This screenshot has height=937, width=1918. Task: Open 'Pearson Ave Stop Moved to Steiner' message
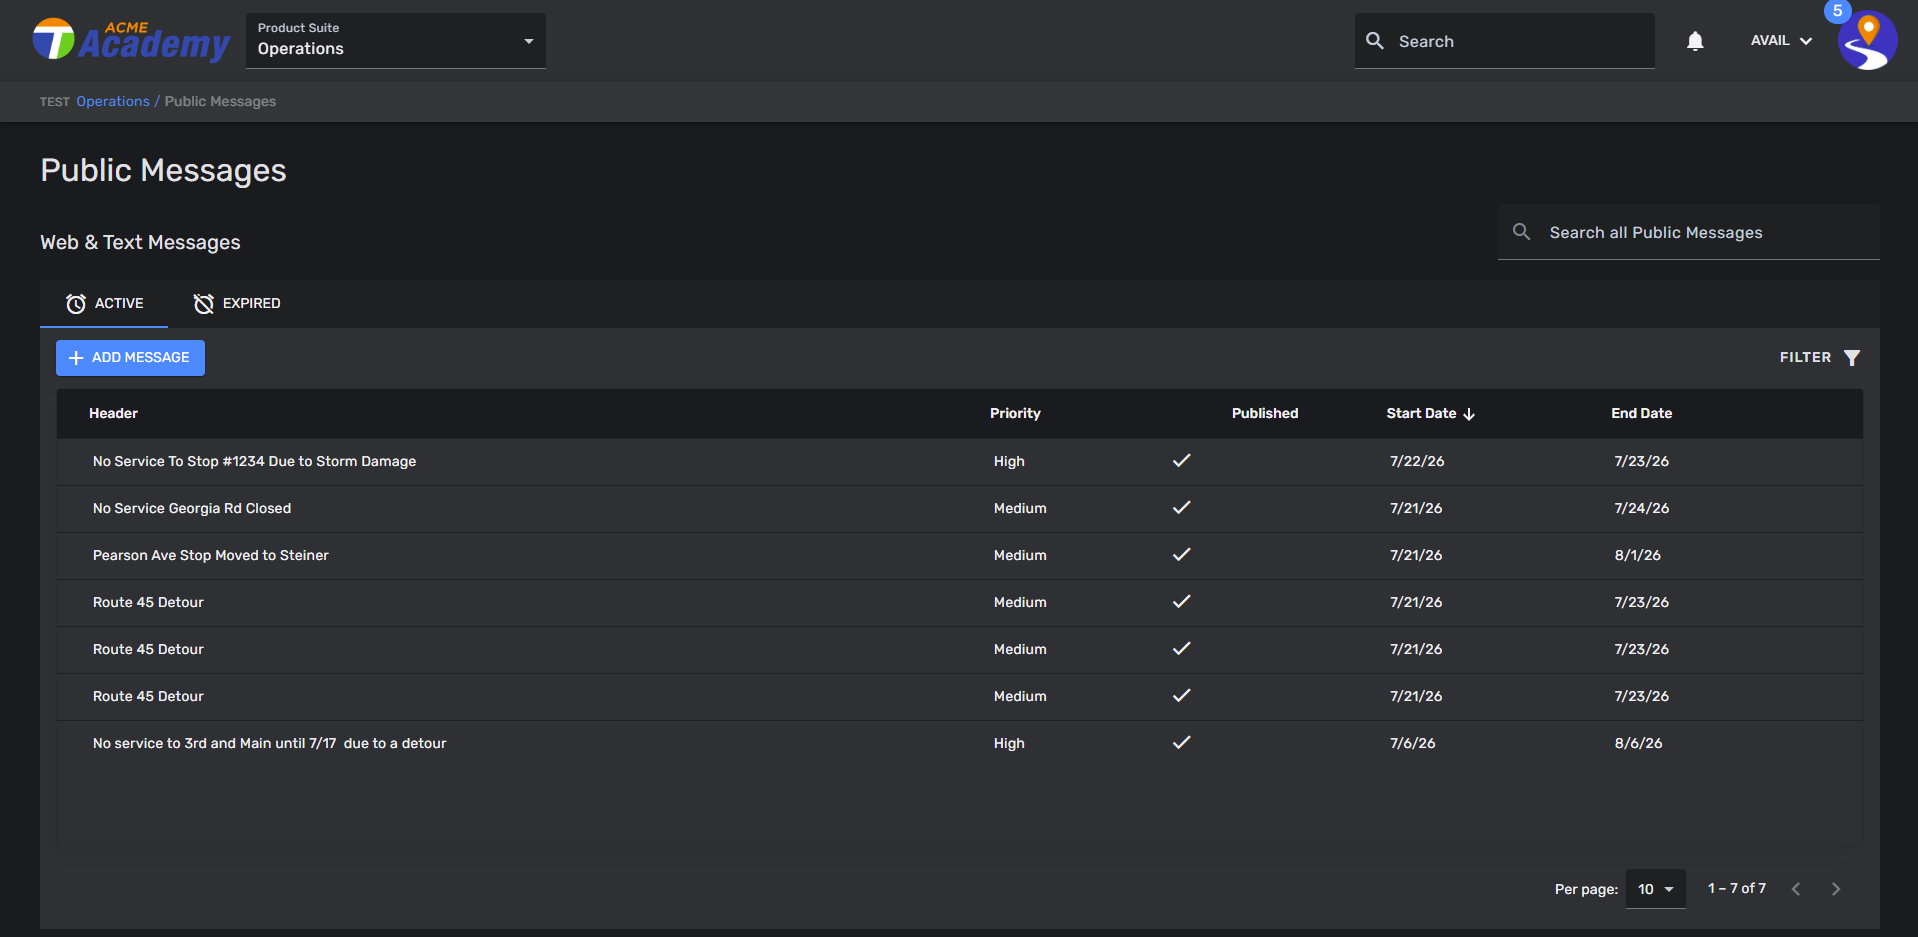coord(211,556)
